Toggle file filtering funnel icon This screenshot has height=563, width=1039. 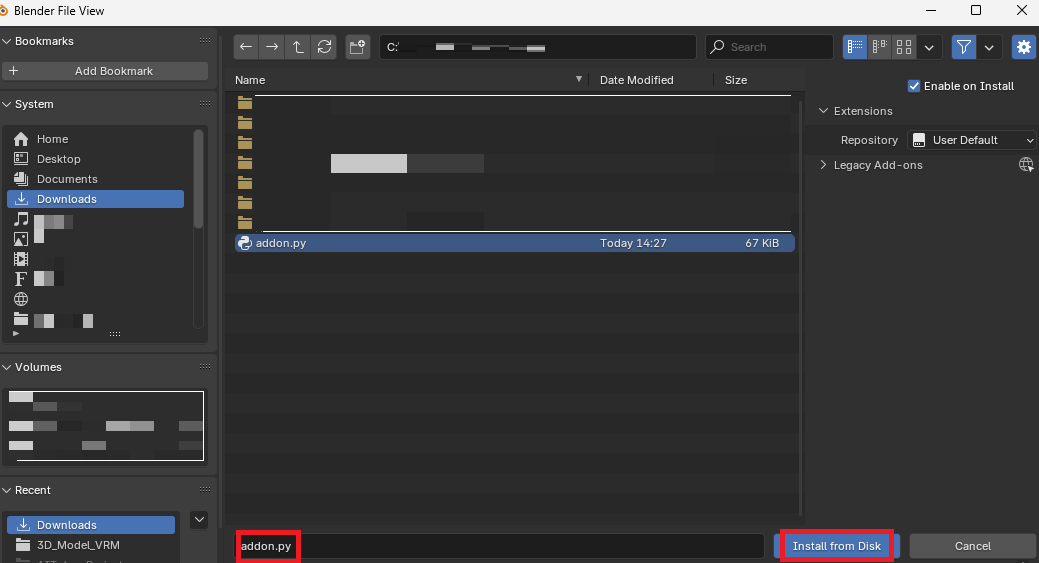(963, 47)
